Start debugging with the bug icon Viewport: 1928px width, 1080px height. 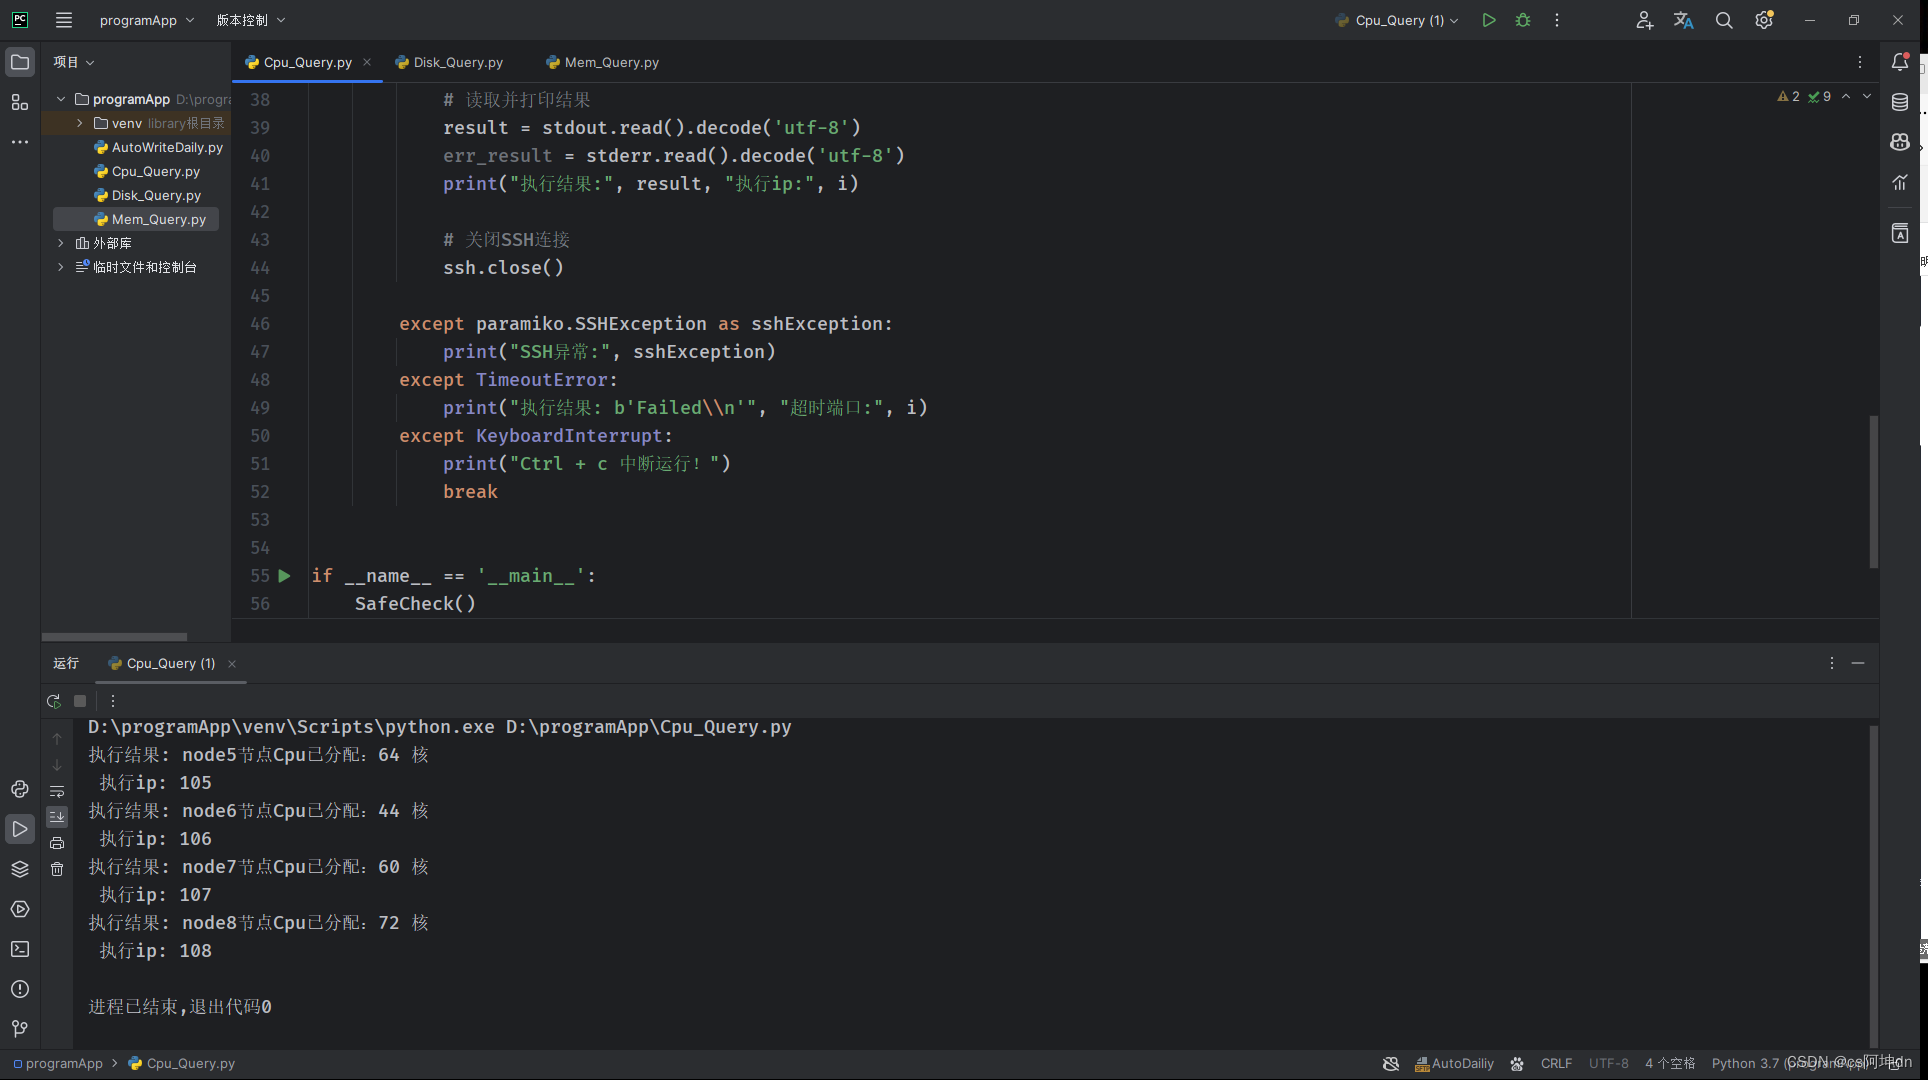(x=1523, y=20)
